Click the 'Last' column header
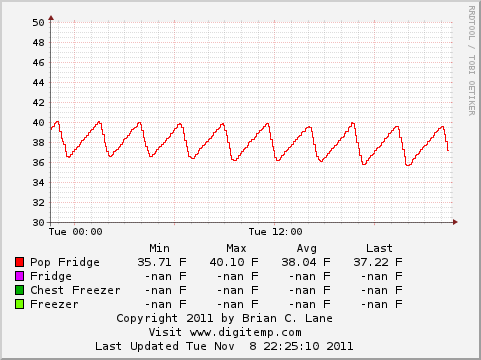Screen dimensions: 481x360 click(379, 248)
